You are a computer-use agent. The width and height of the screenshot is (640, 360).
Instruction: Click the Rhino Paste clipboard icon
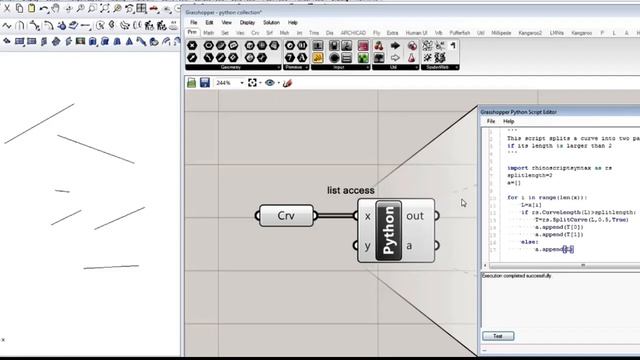click(x=31, y=8)
